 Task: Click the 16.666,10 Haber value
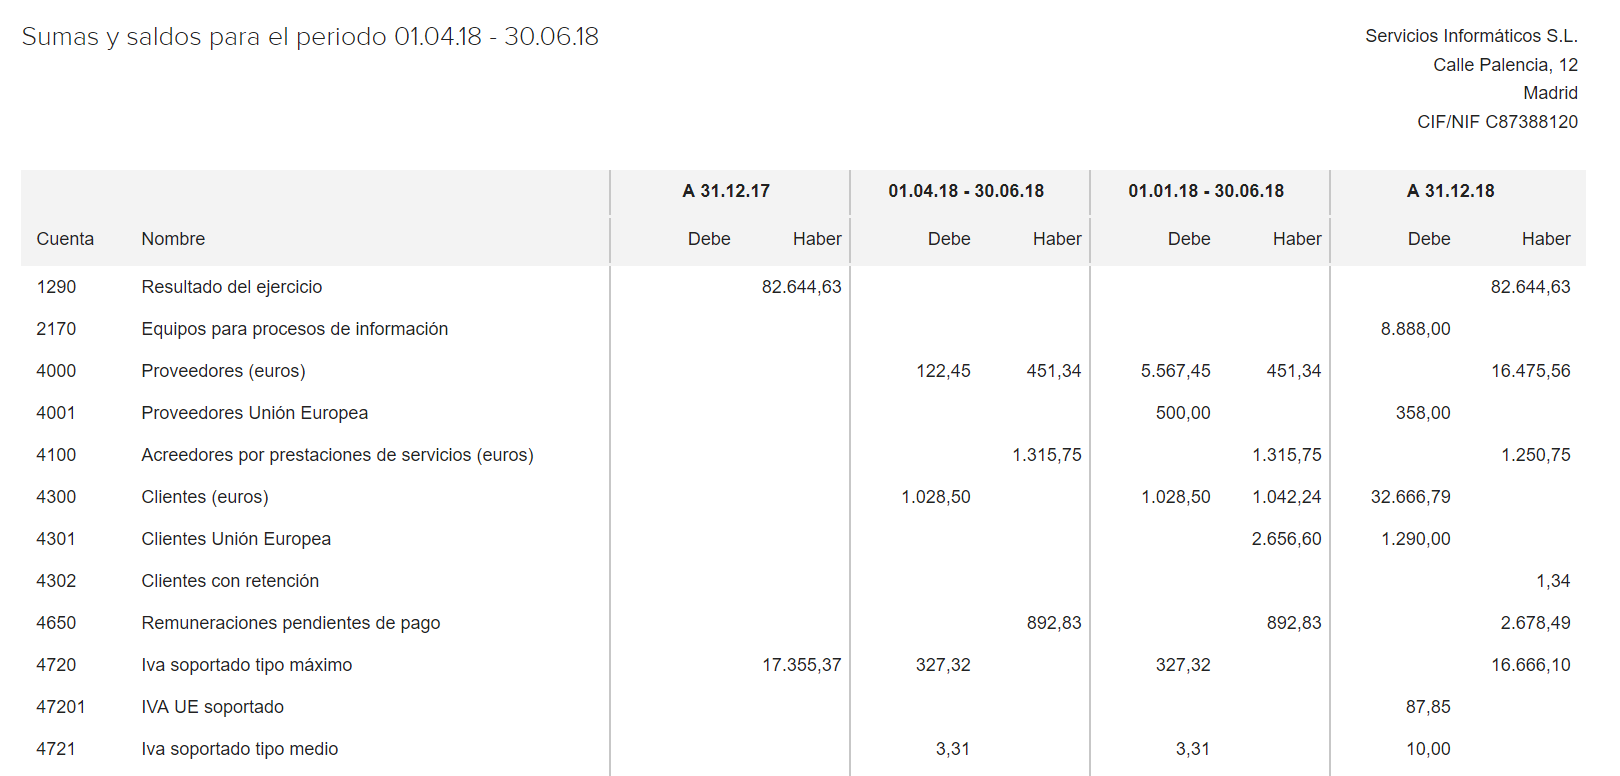point(1530,665)
